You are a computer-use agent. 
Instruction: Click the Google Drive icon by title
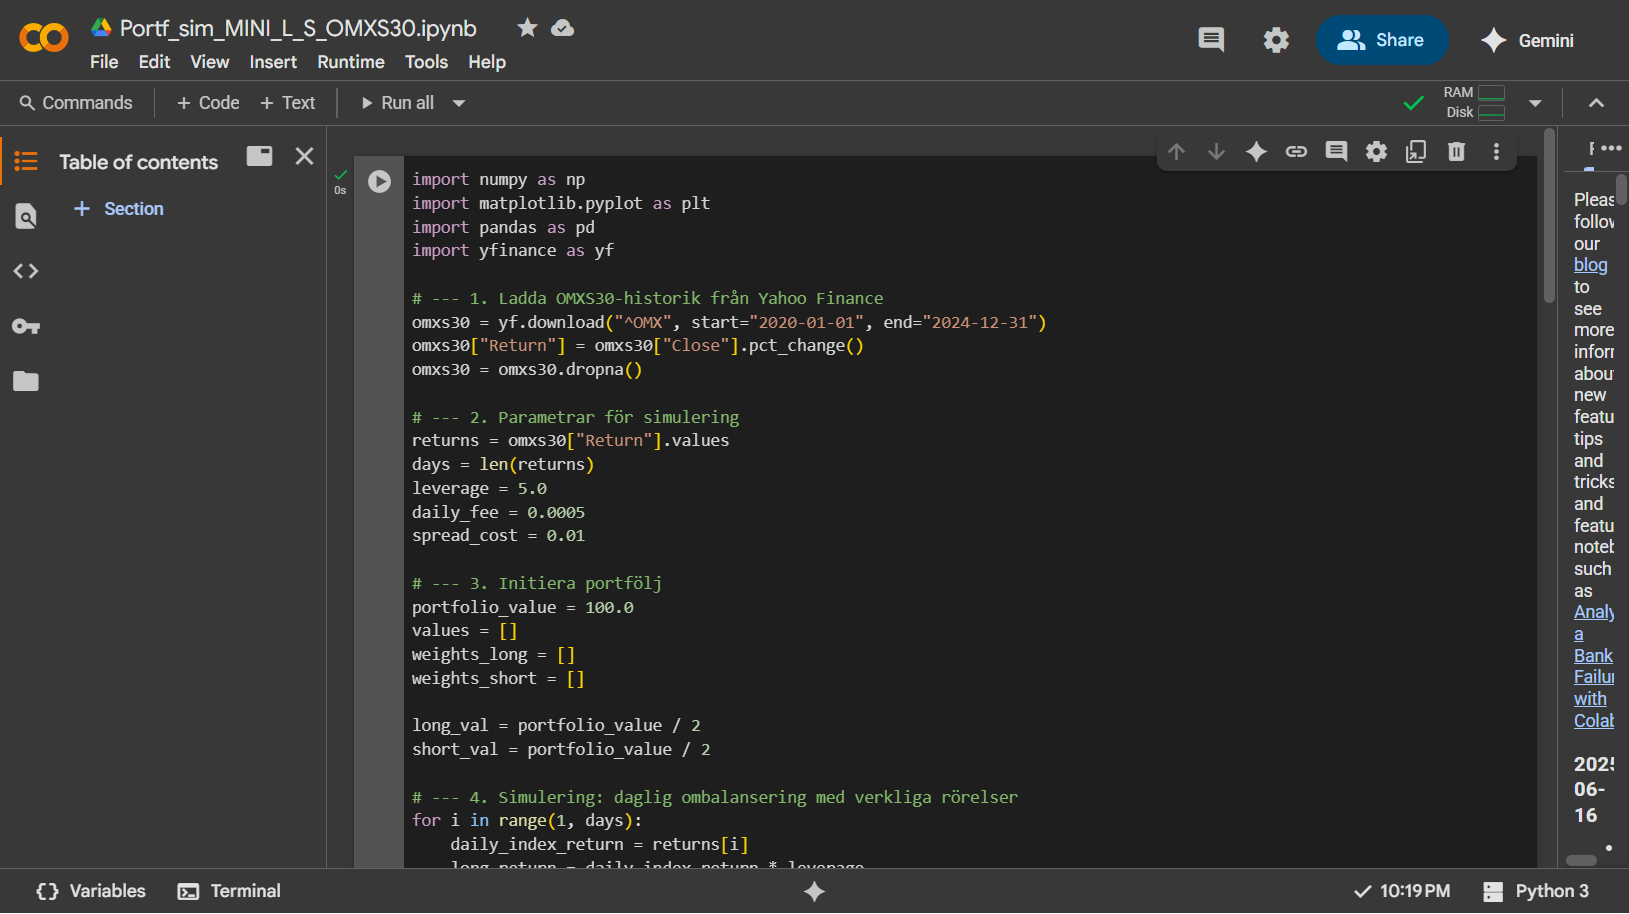pos(101,27)
